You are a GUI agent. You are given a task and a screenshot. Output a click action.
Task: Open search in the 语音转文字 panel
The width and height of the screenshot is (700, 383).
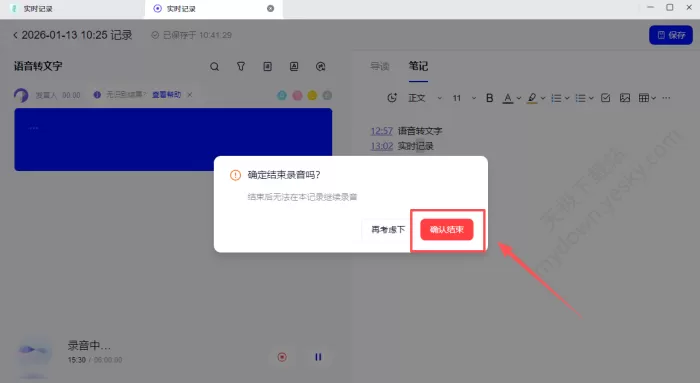pyautogui.click(x=214, y=67)
